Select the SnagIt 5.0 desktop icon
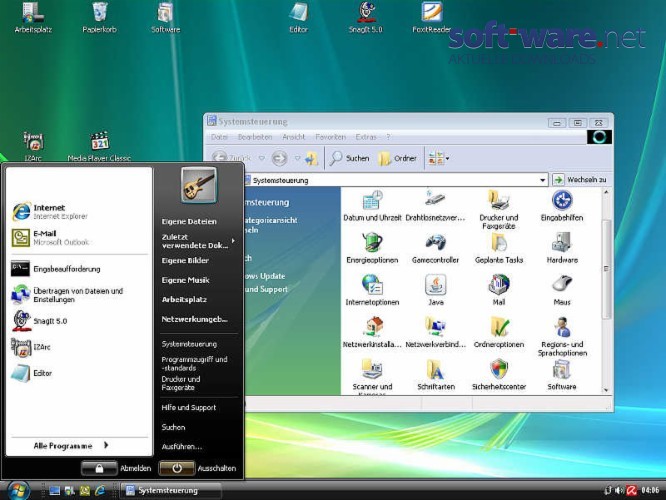The width and height of the screenshot is (666, 500). [365, 18]
